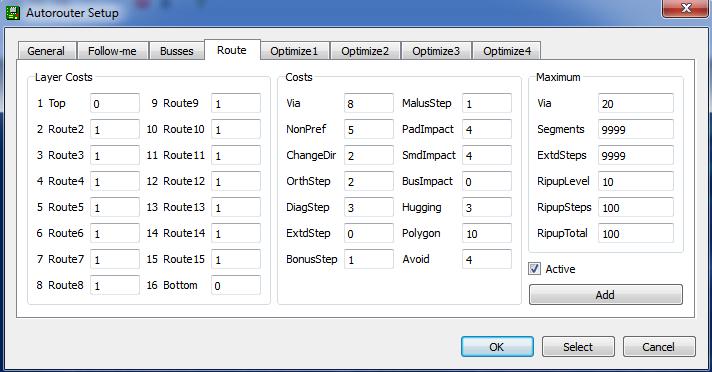The height and width of the screenshot is (372, 712).
Task: Click the Maximum Segments field
Action: 636,129
